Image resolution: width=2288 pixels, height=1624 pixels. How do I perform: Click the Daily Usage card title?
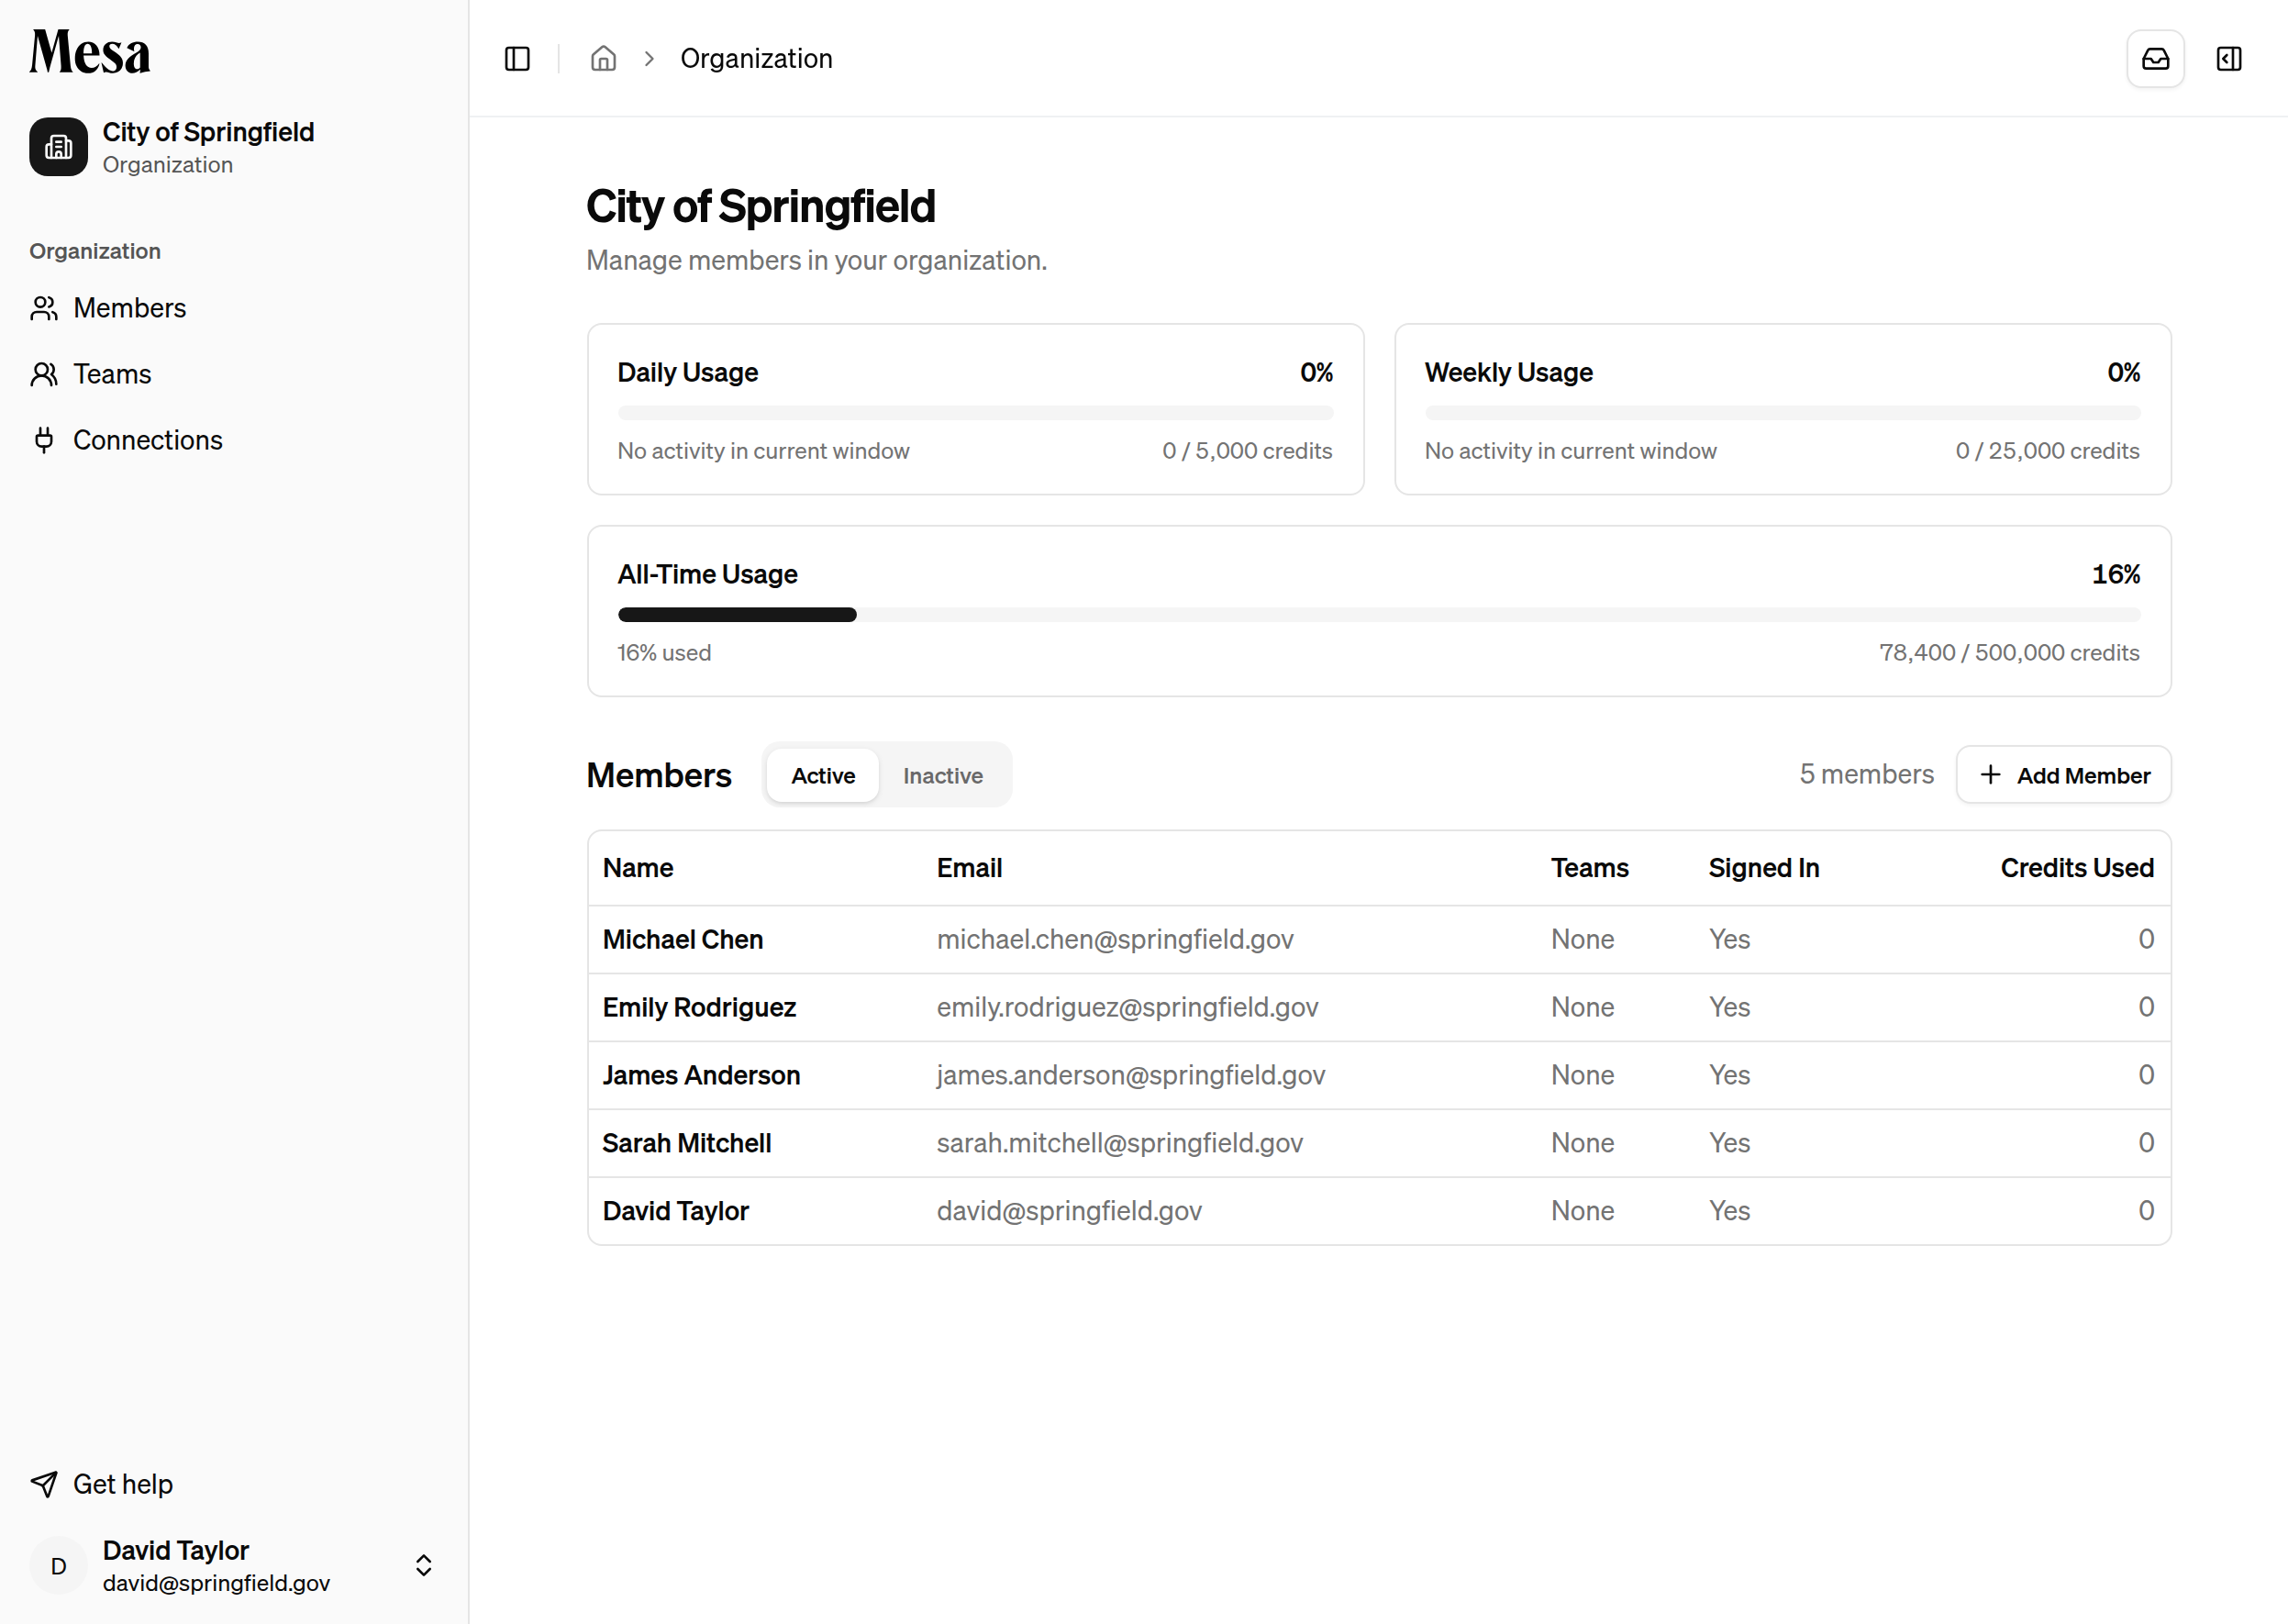pyautogui.click(x=687, y=373)
